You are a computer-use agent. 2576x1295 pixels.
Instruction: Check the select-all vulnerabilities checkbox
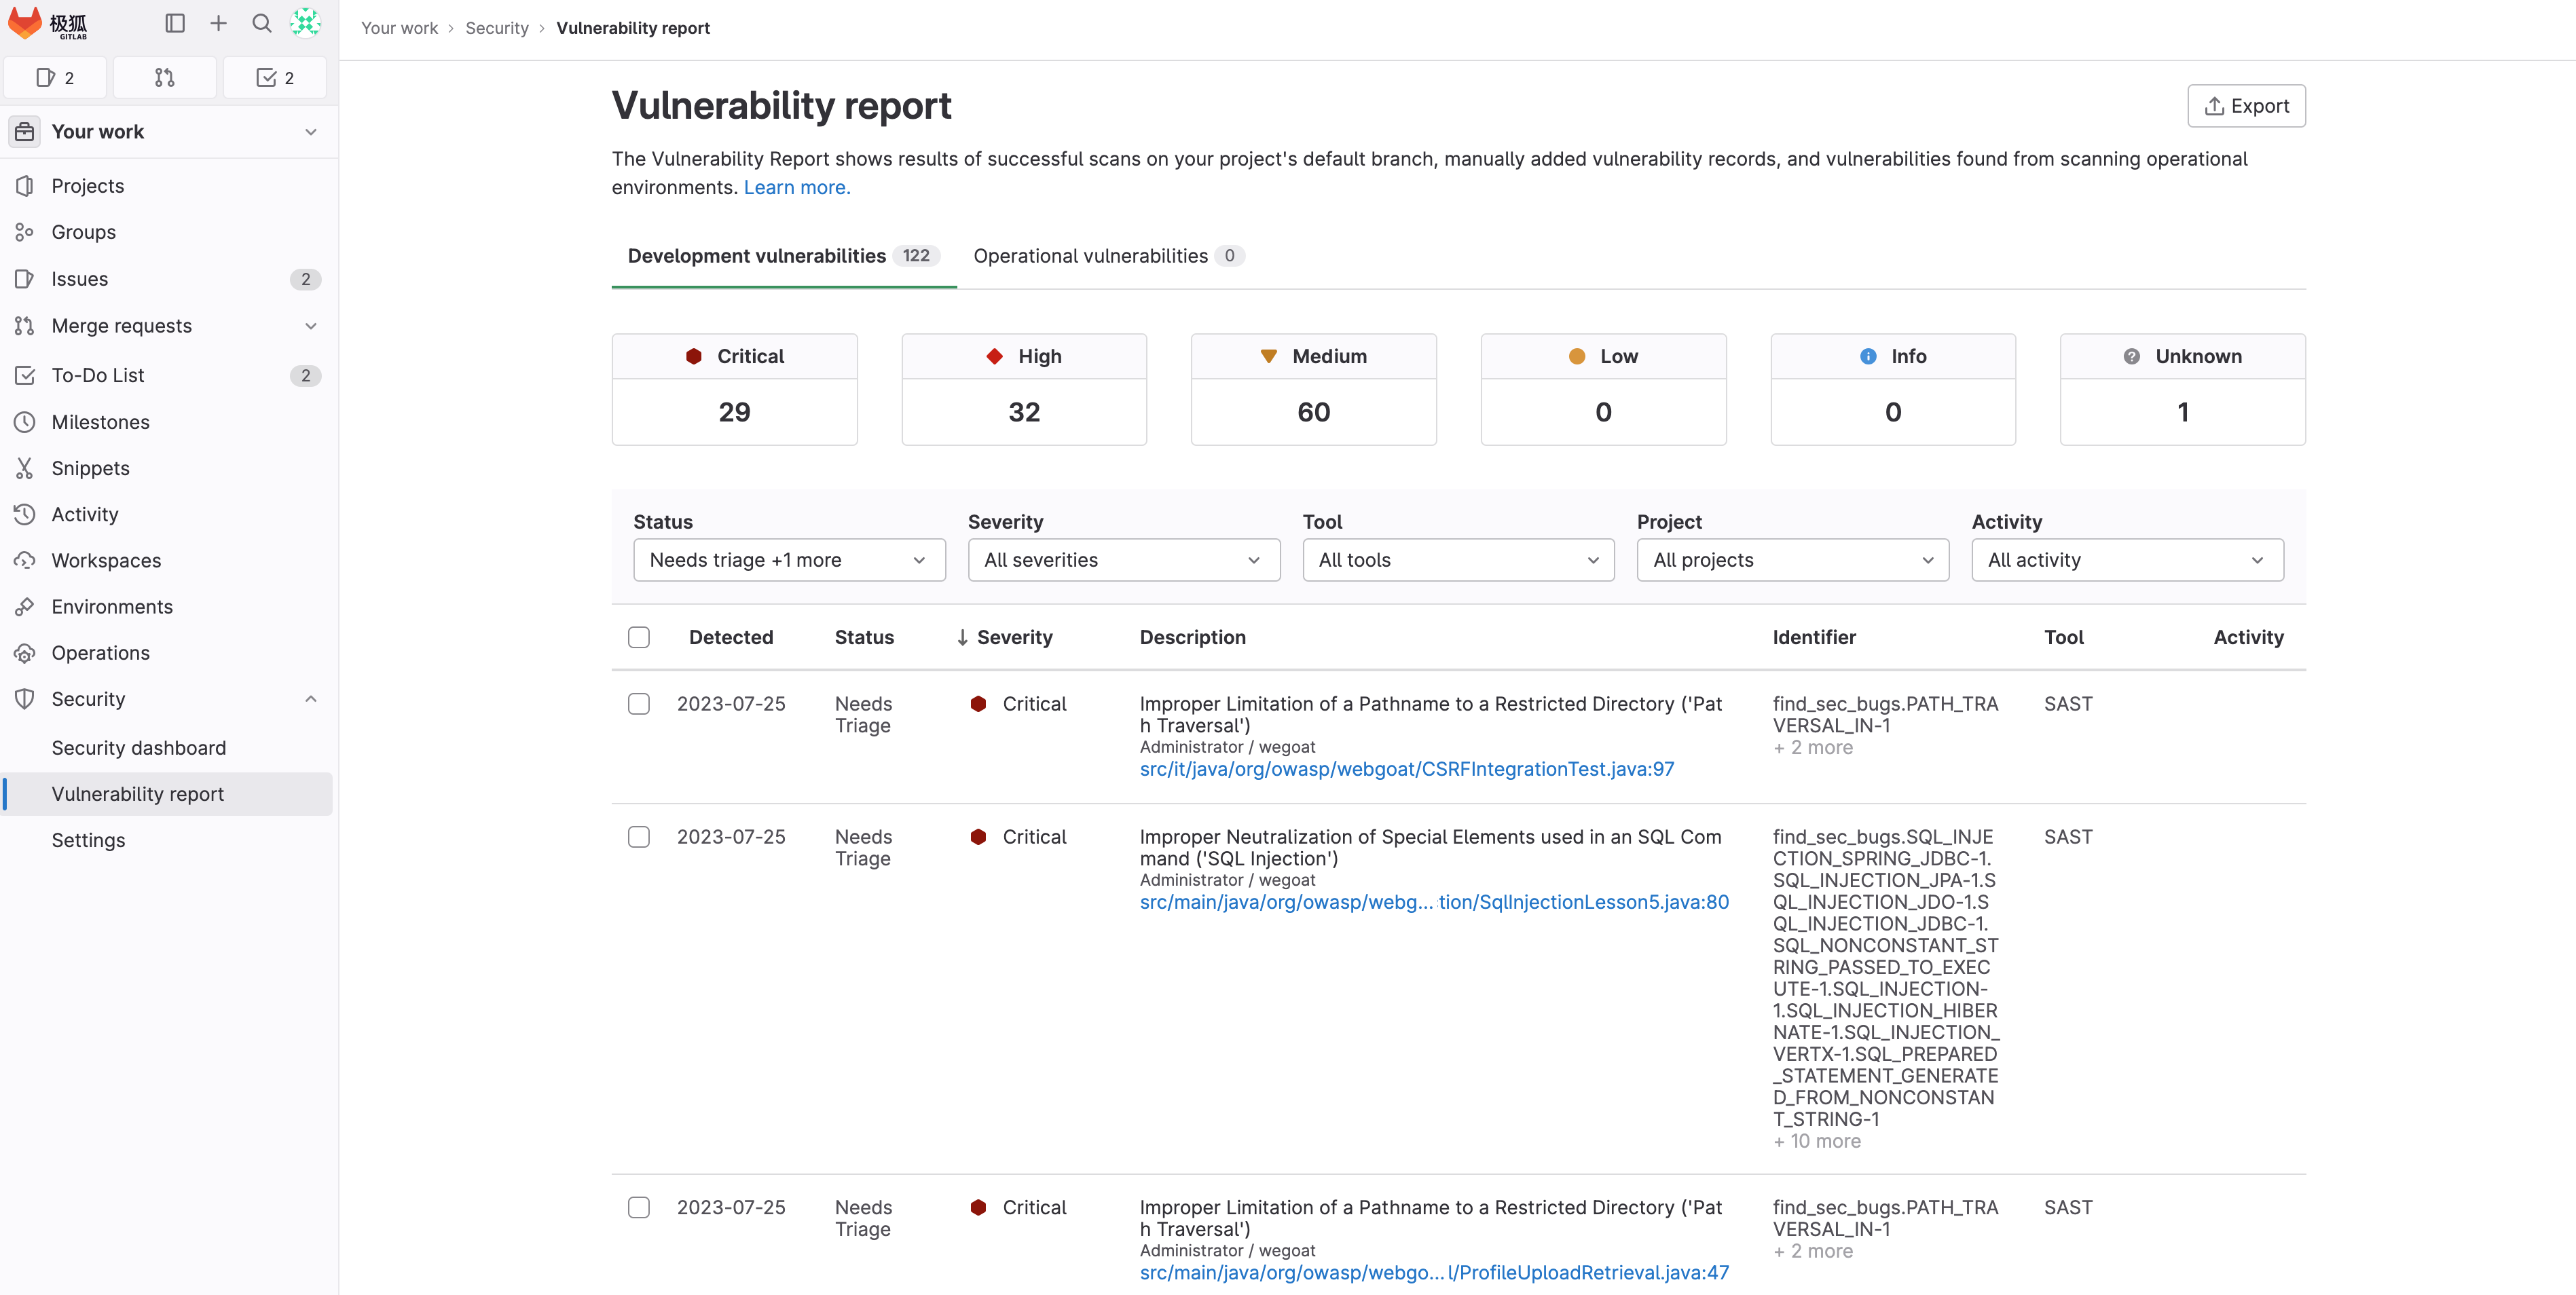point(639,638)
